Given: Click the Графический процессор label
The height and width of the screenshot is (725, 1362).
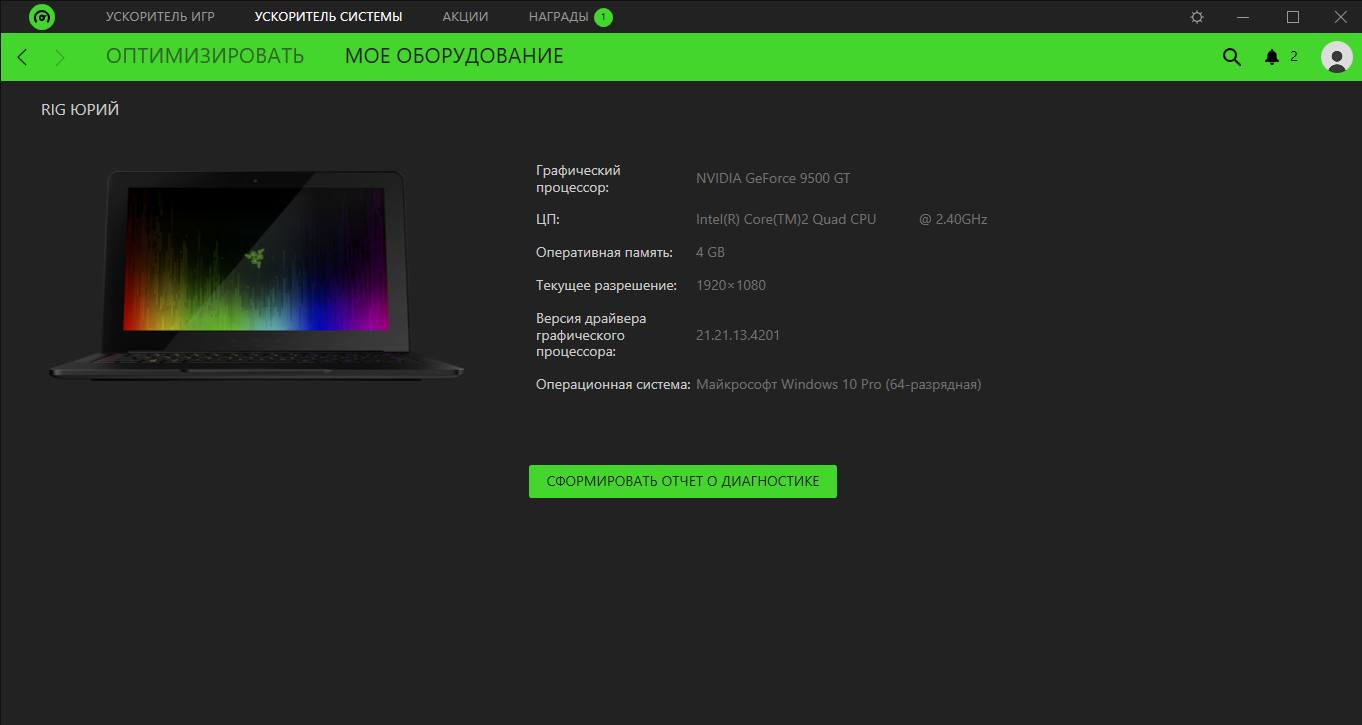Looking at the screenshot, I should coord(579,179).
